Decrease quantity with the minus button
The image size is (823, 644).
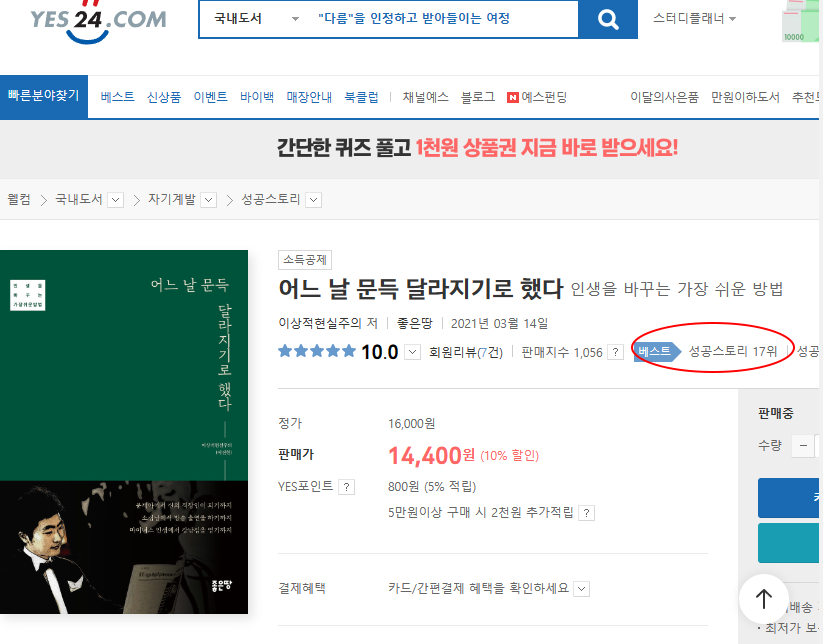coord(803,446)
